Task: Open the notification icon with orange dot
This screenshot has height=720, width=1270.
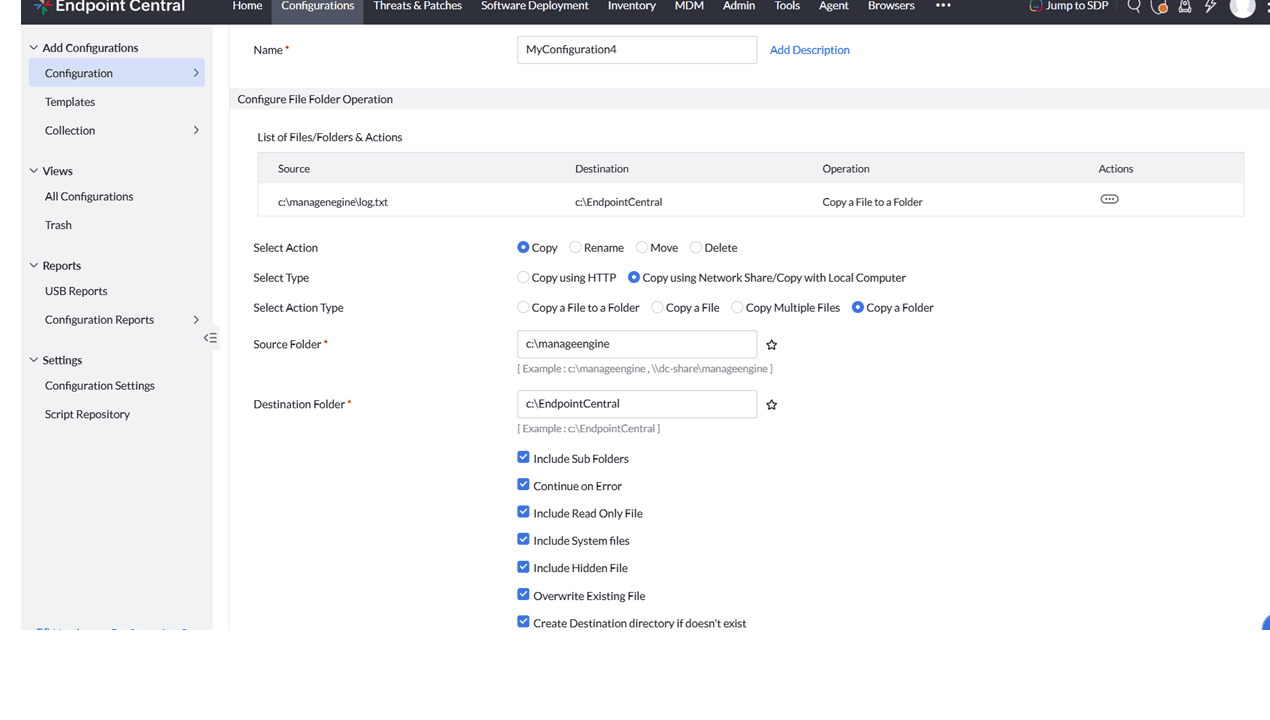Action: coord(1159,6)
